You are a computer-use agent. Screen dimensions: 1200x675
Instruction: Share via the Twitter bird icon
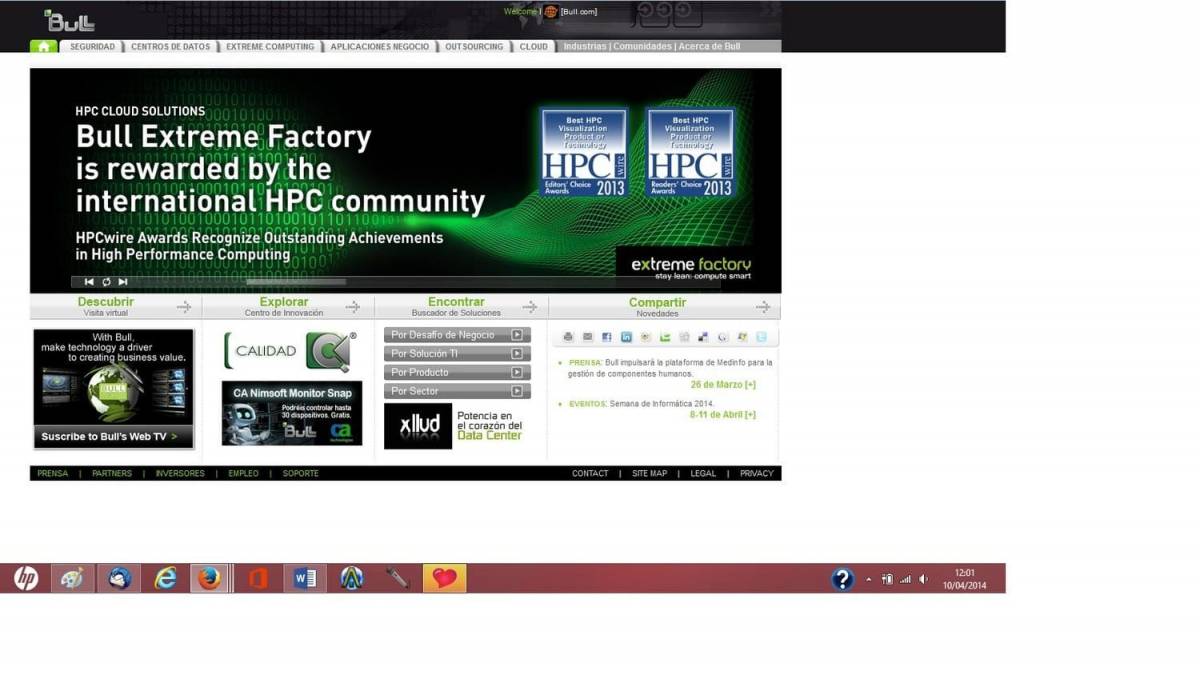(761, 337)
